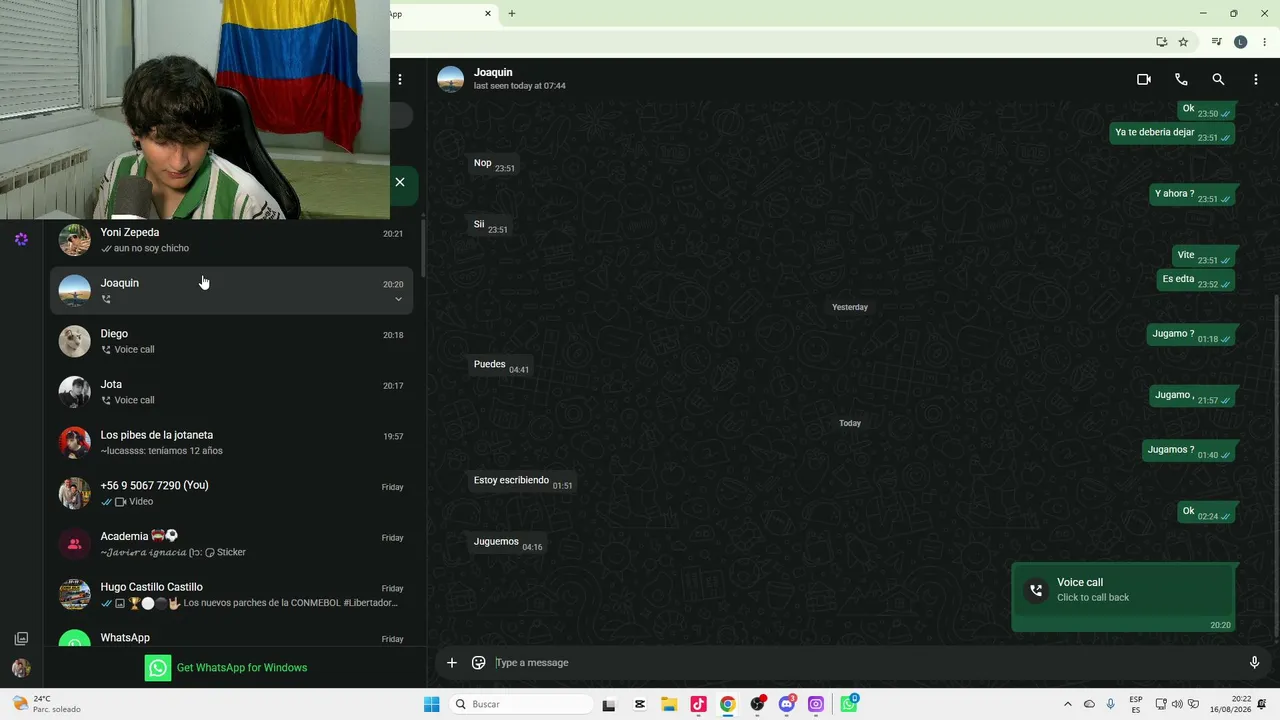Select the Joaquin chat in the list
The width and height of the screenshot is (1280, 720).
[x=231, y=290]
